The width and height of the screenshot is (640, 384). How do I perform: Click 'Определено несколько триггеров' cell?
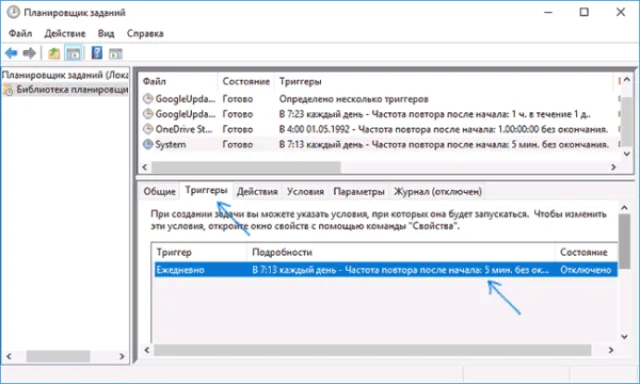353,99
